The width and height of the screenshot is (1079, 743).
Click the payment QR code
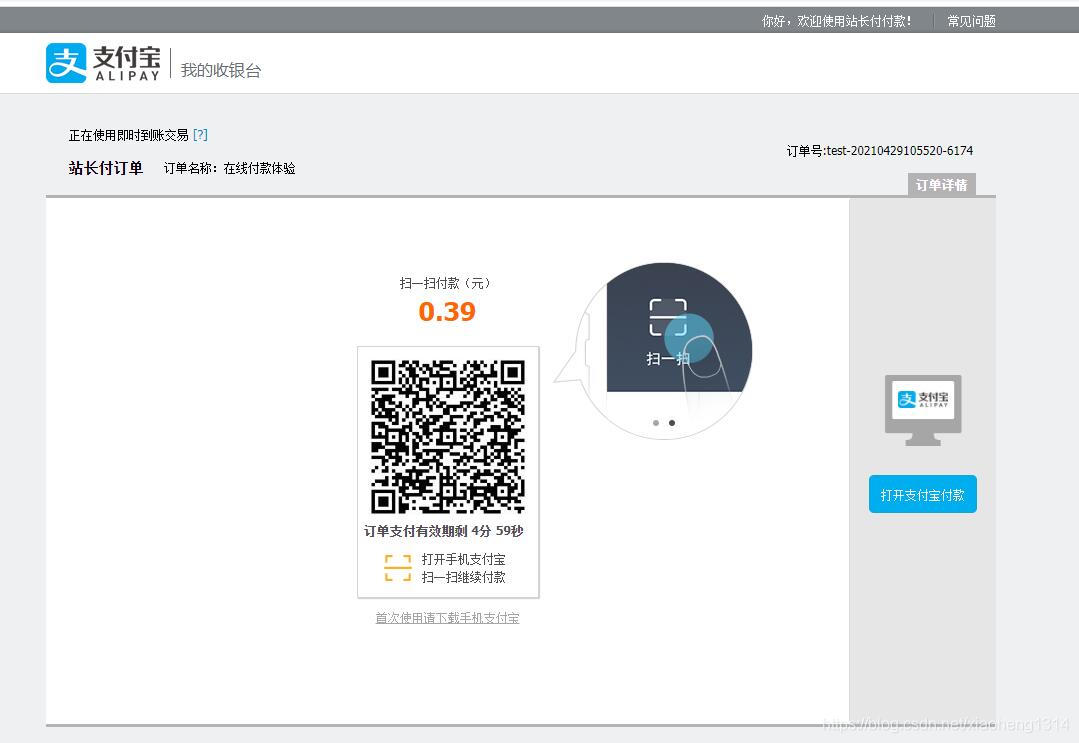pos(448,437)
